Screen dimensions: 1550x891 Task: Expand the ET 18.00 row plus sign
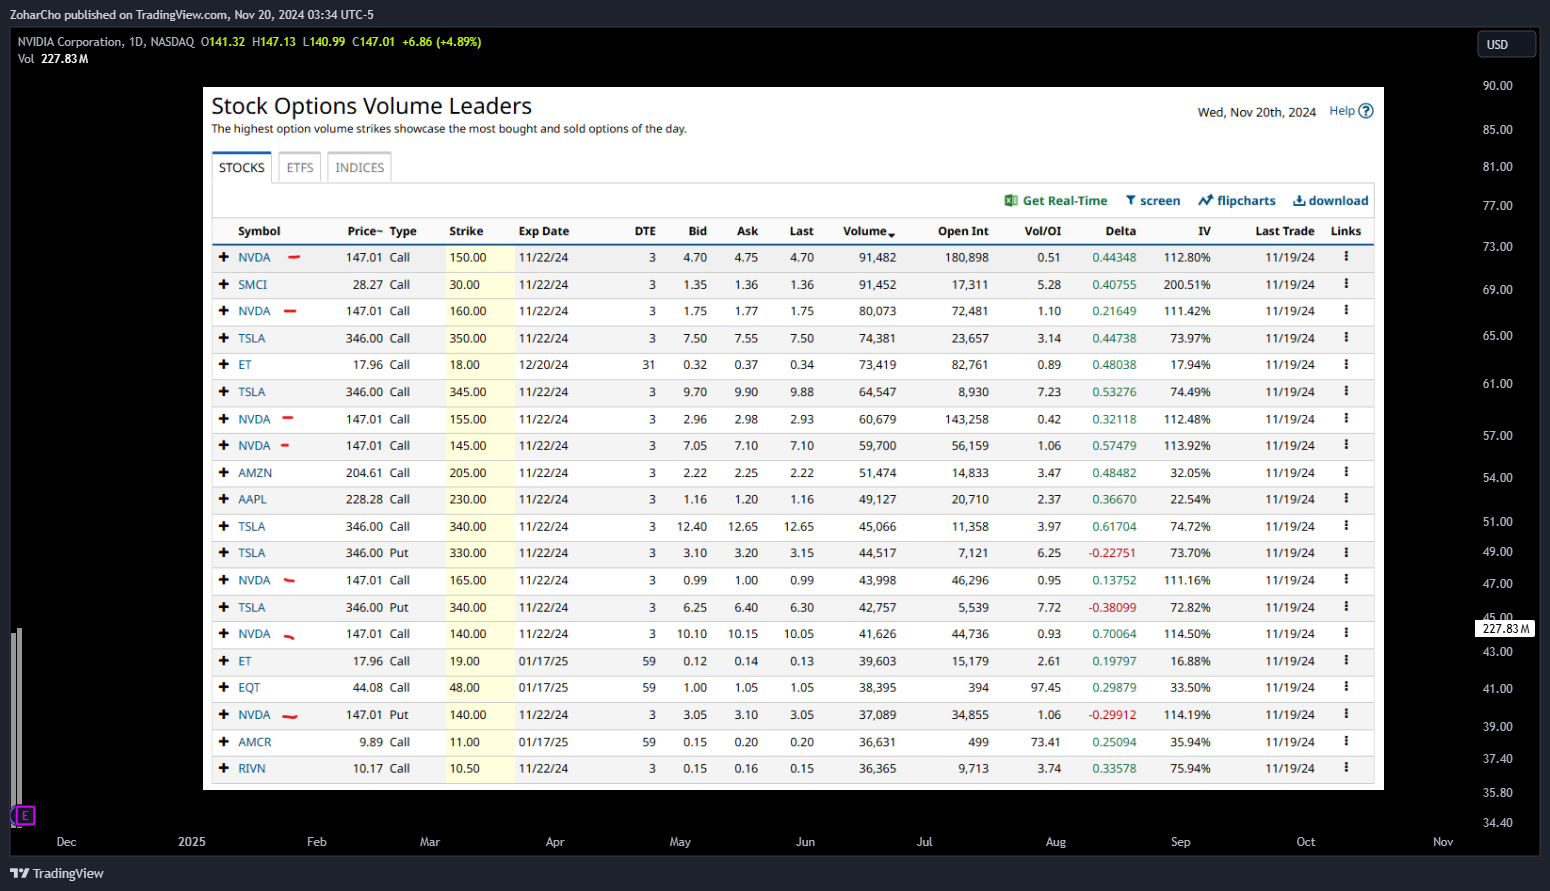(x=224, y=364)
